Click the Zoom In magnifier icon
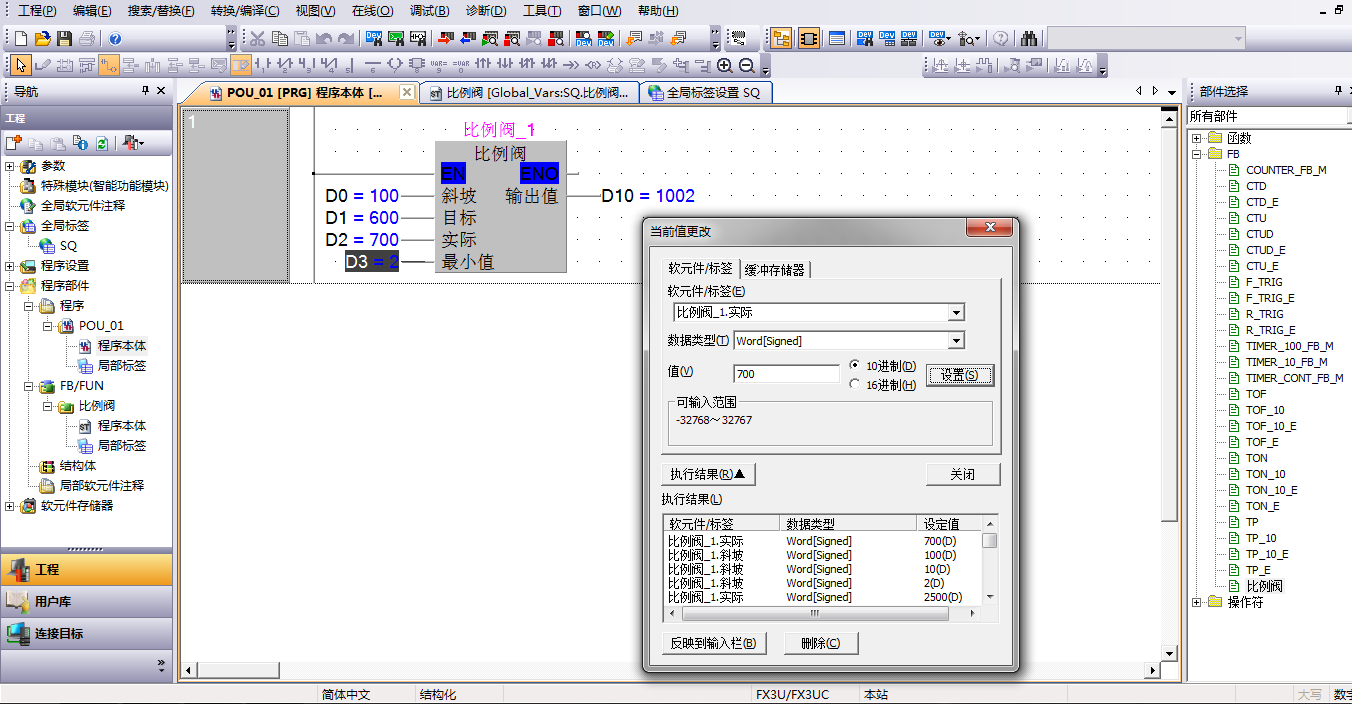The width and height of the screenshot is (1352, 704). (x=724, y=66)
